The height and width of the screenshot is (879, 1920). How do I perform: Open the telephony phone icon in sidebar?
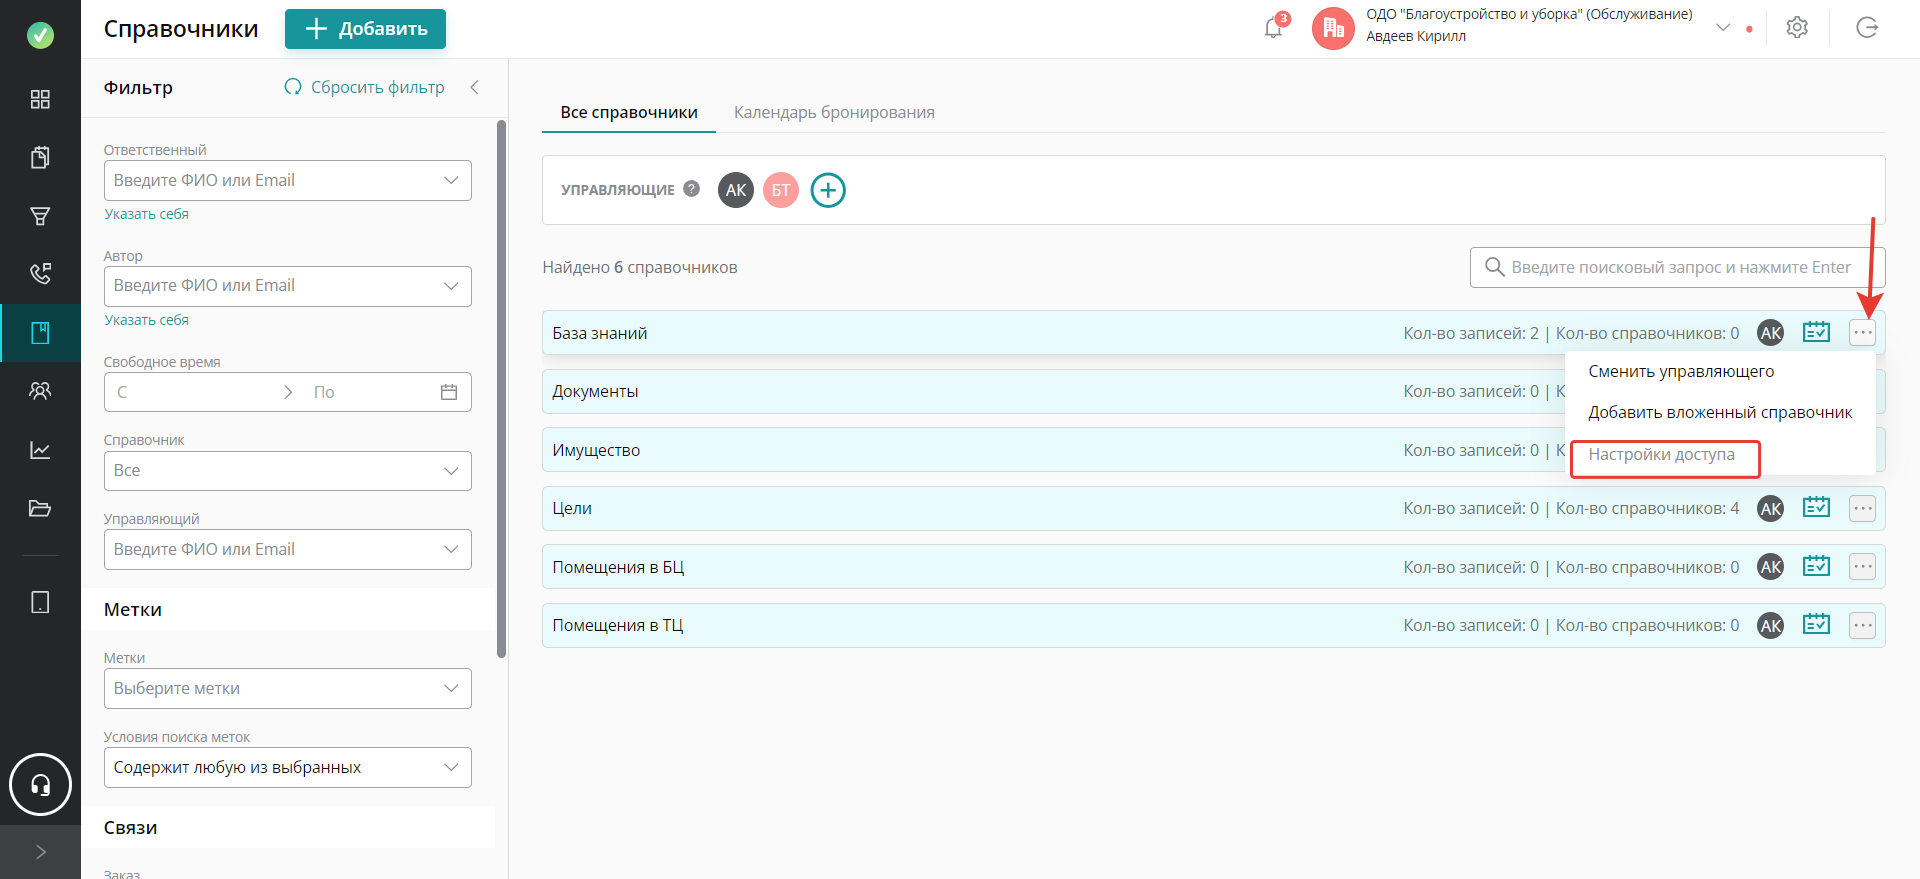(x=40, y=274)
